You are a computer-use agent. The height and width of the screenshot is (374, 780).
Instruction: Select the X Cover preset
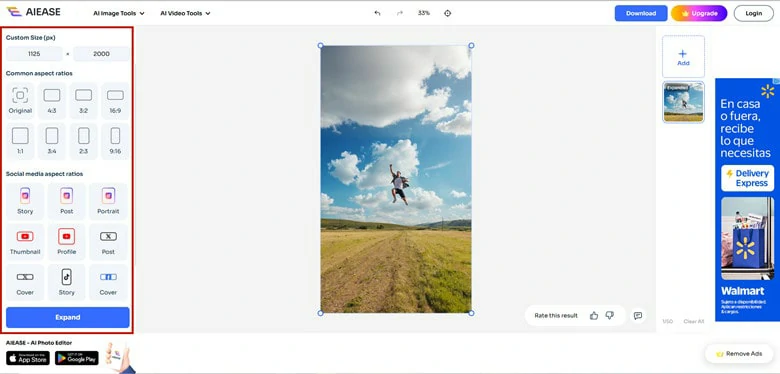pyautogui.click(x=25, y=282)
